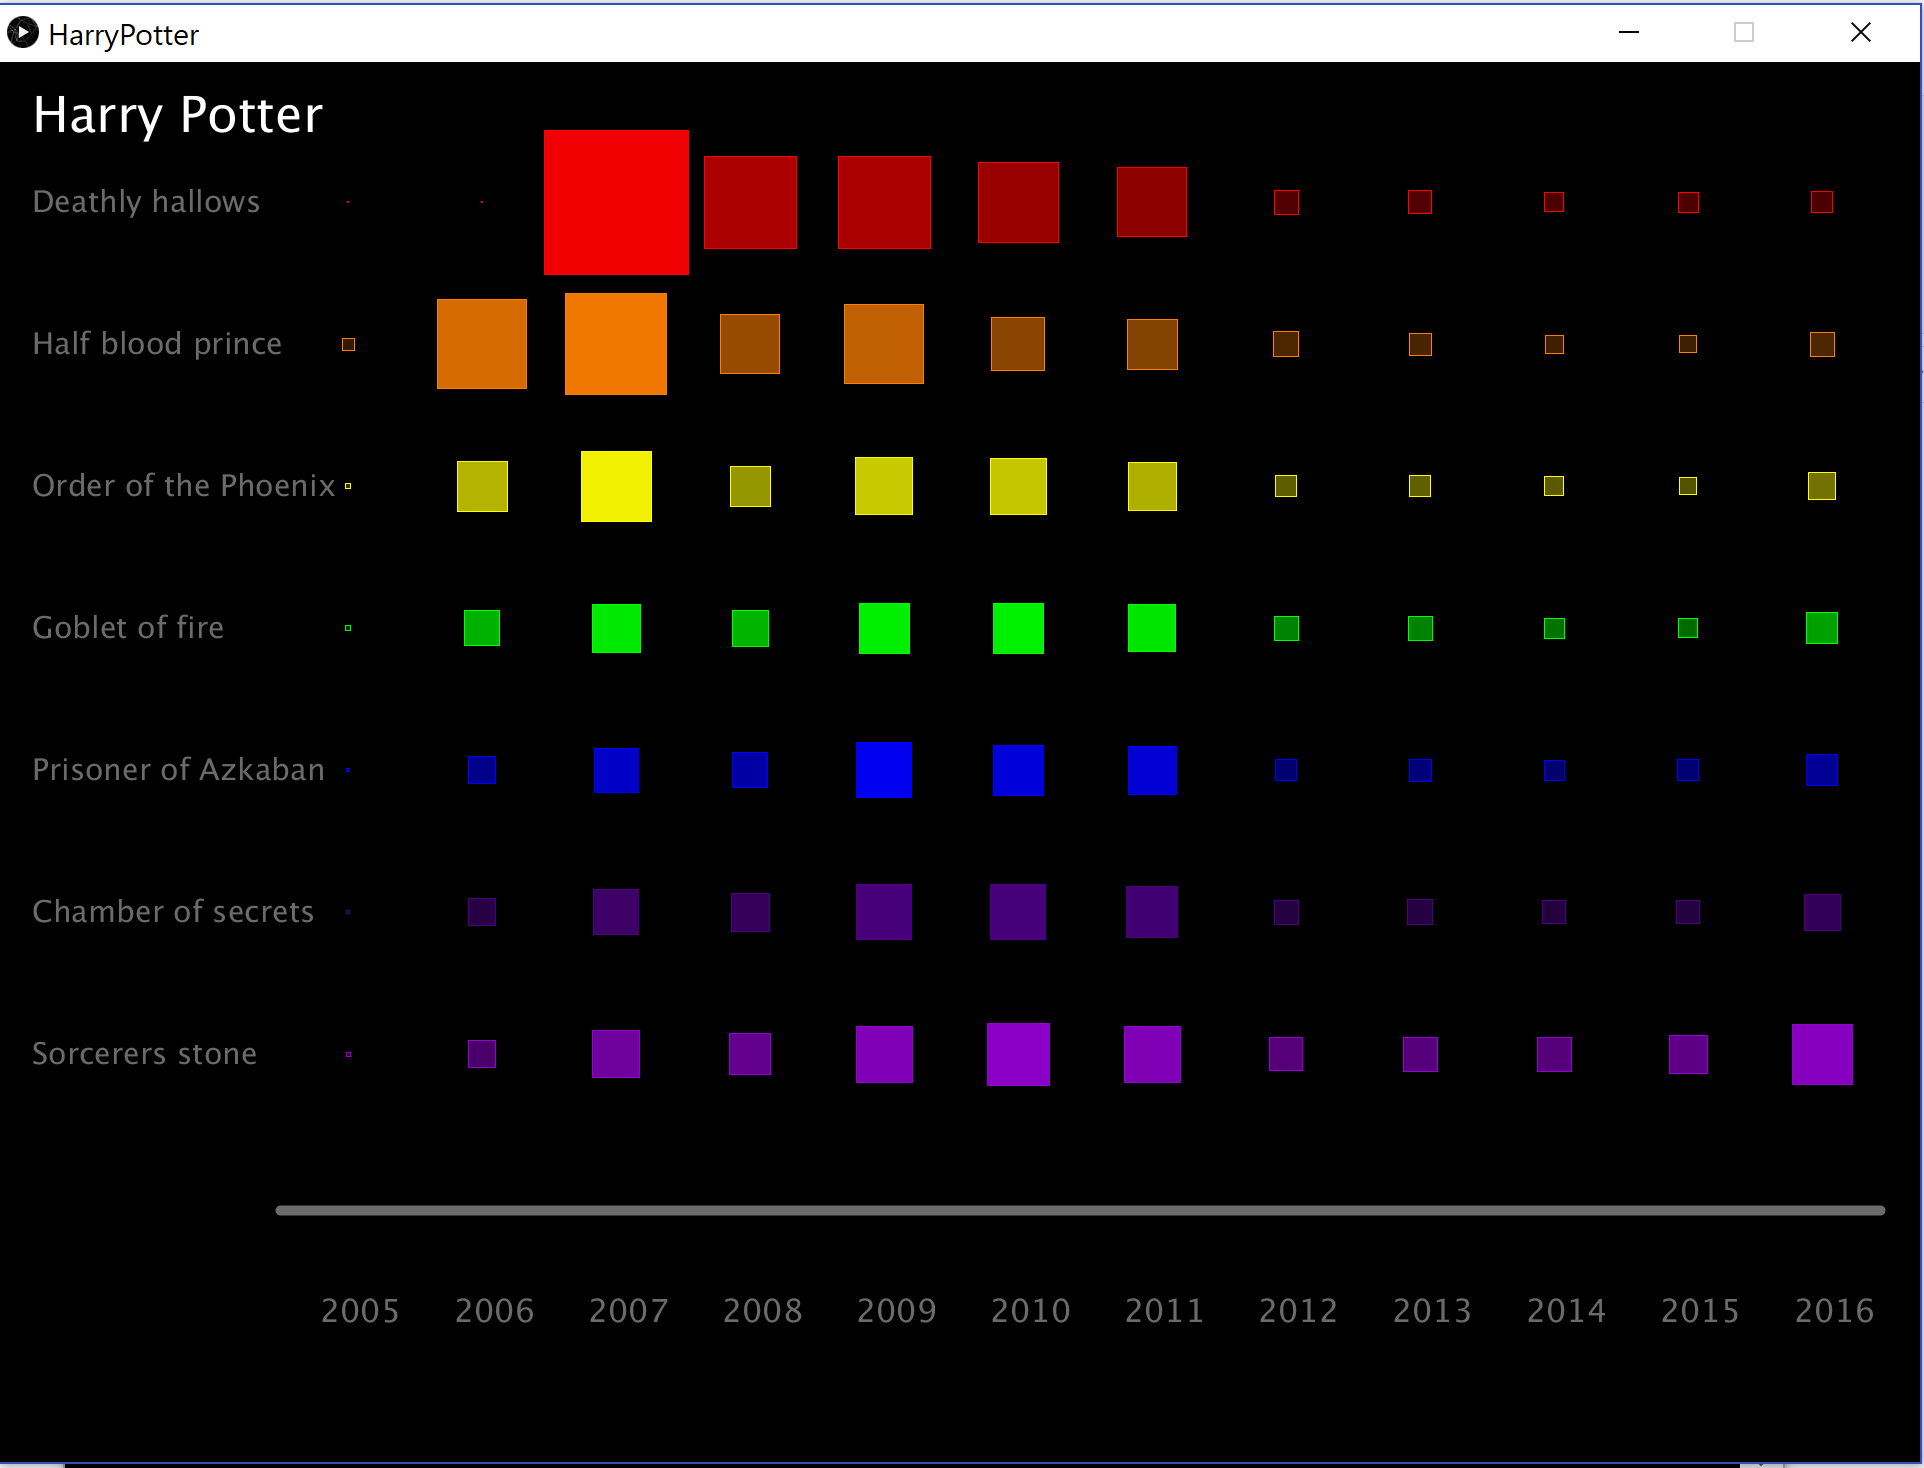Image resolution: width=1924 pixels, height=1468 pixels.
Task: Click the Goblet of fire 2016 green square
Action: click(1822, 628)
